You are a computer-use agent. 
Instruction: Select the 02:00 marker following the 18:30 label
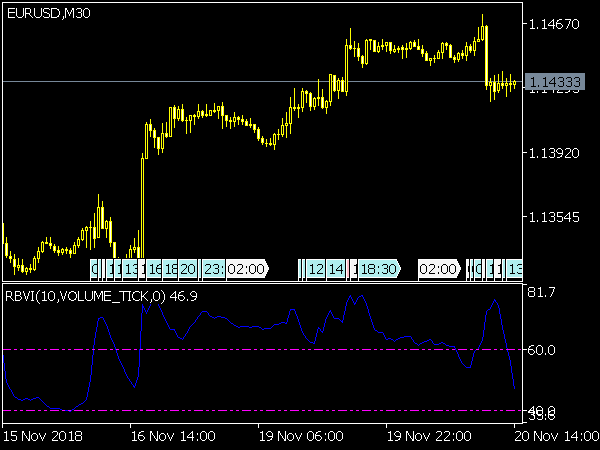pyautogui.click(x=439, y=269)
